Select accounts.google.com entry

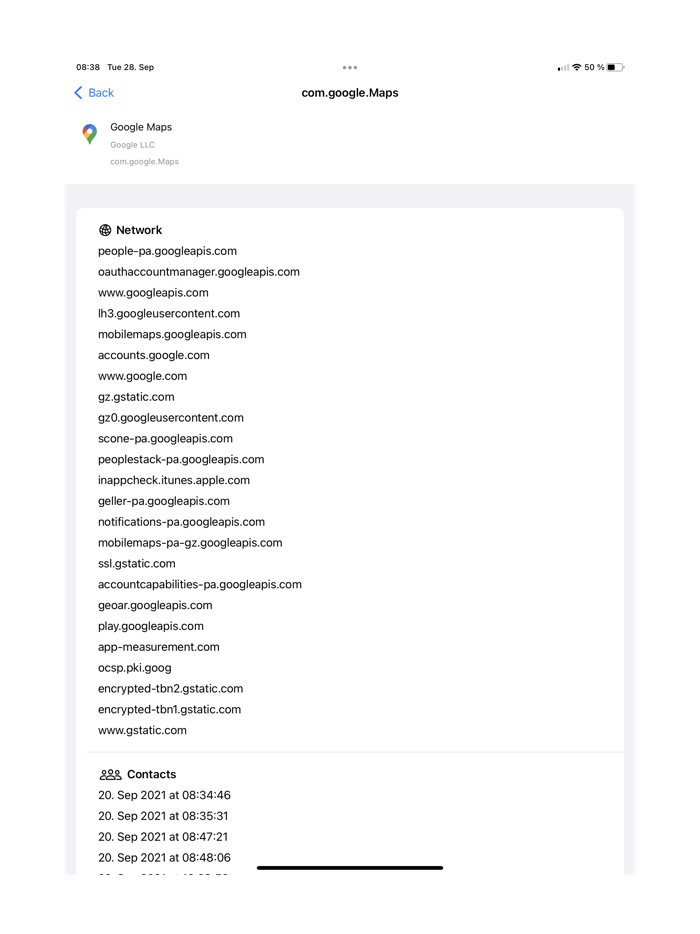point(153,355)
